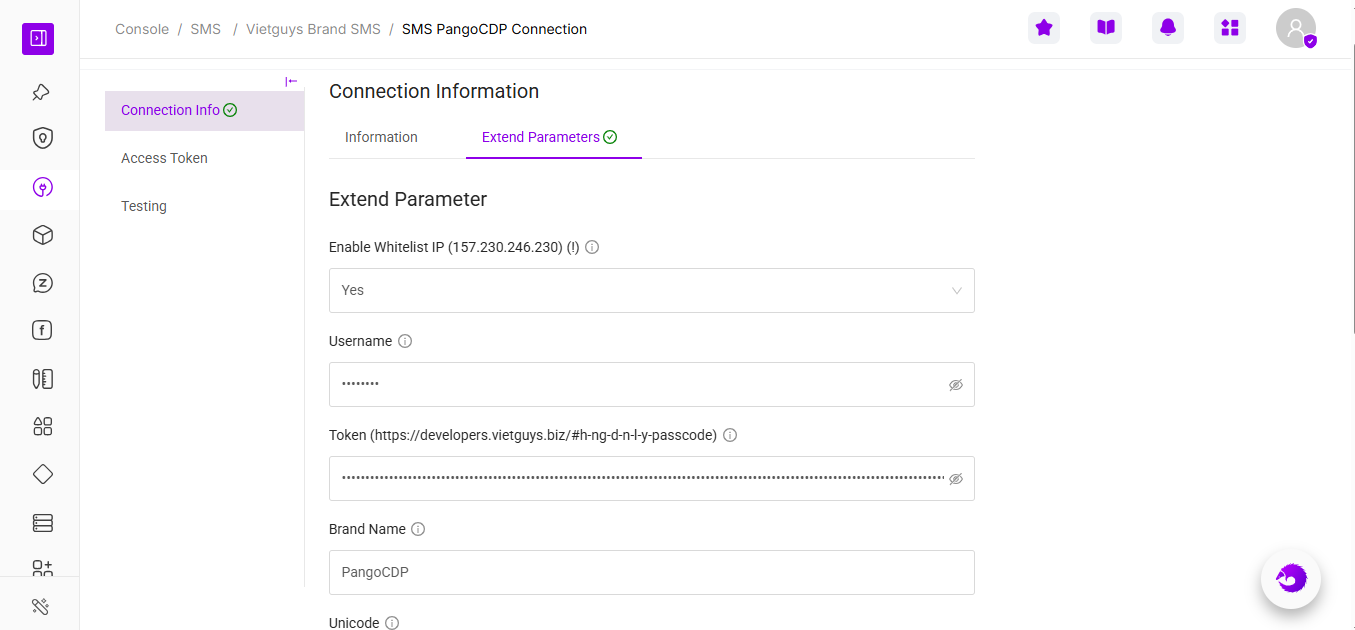This screenshot has height=630, width=1355.
Task: Open the notifications bell icon
Action: coord(1168,28)
